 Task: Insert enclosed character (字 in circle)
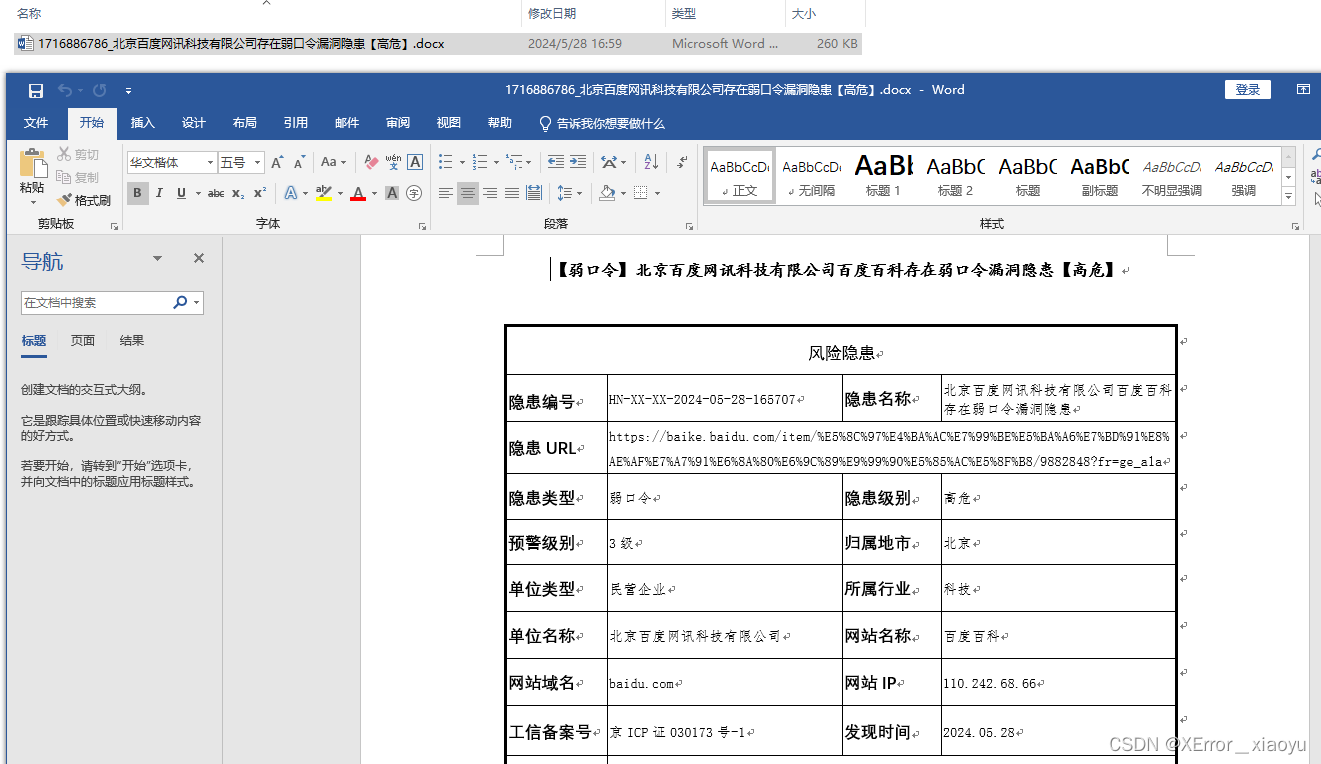[414, 193]
